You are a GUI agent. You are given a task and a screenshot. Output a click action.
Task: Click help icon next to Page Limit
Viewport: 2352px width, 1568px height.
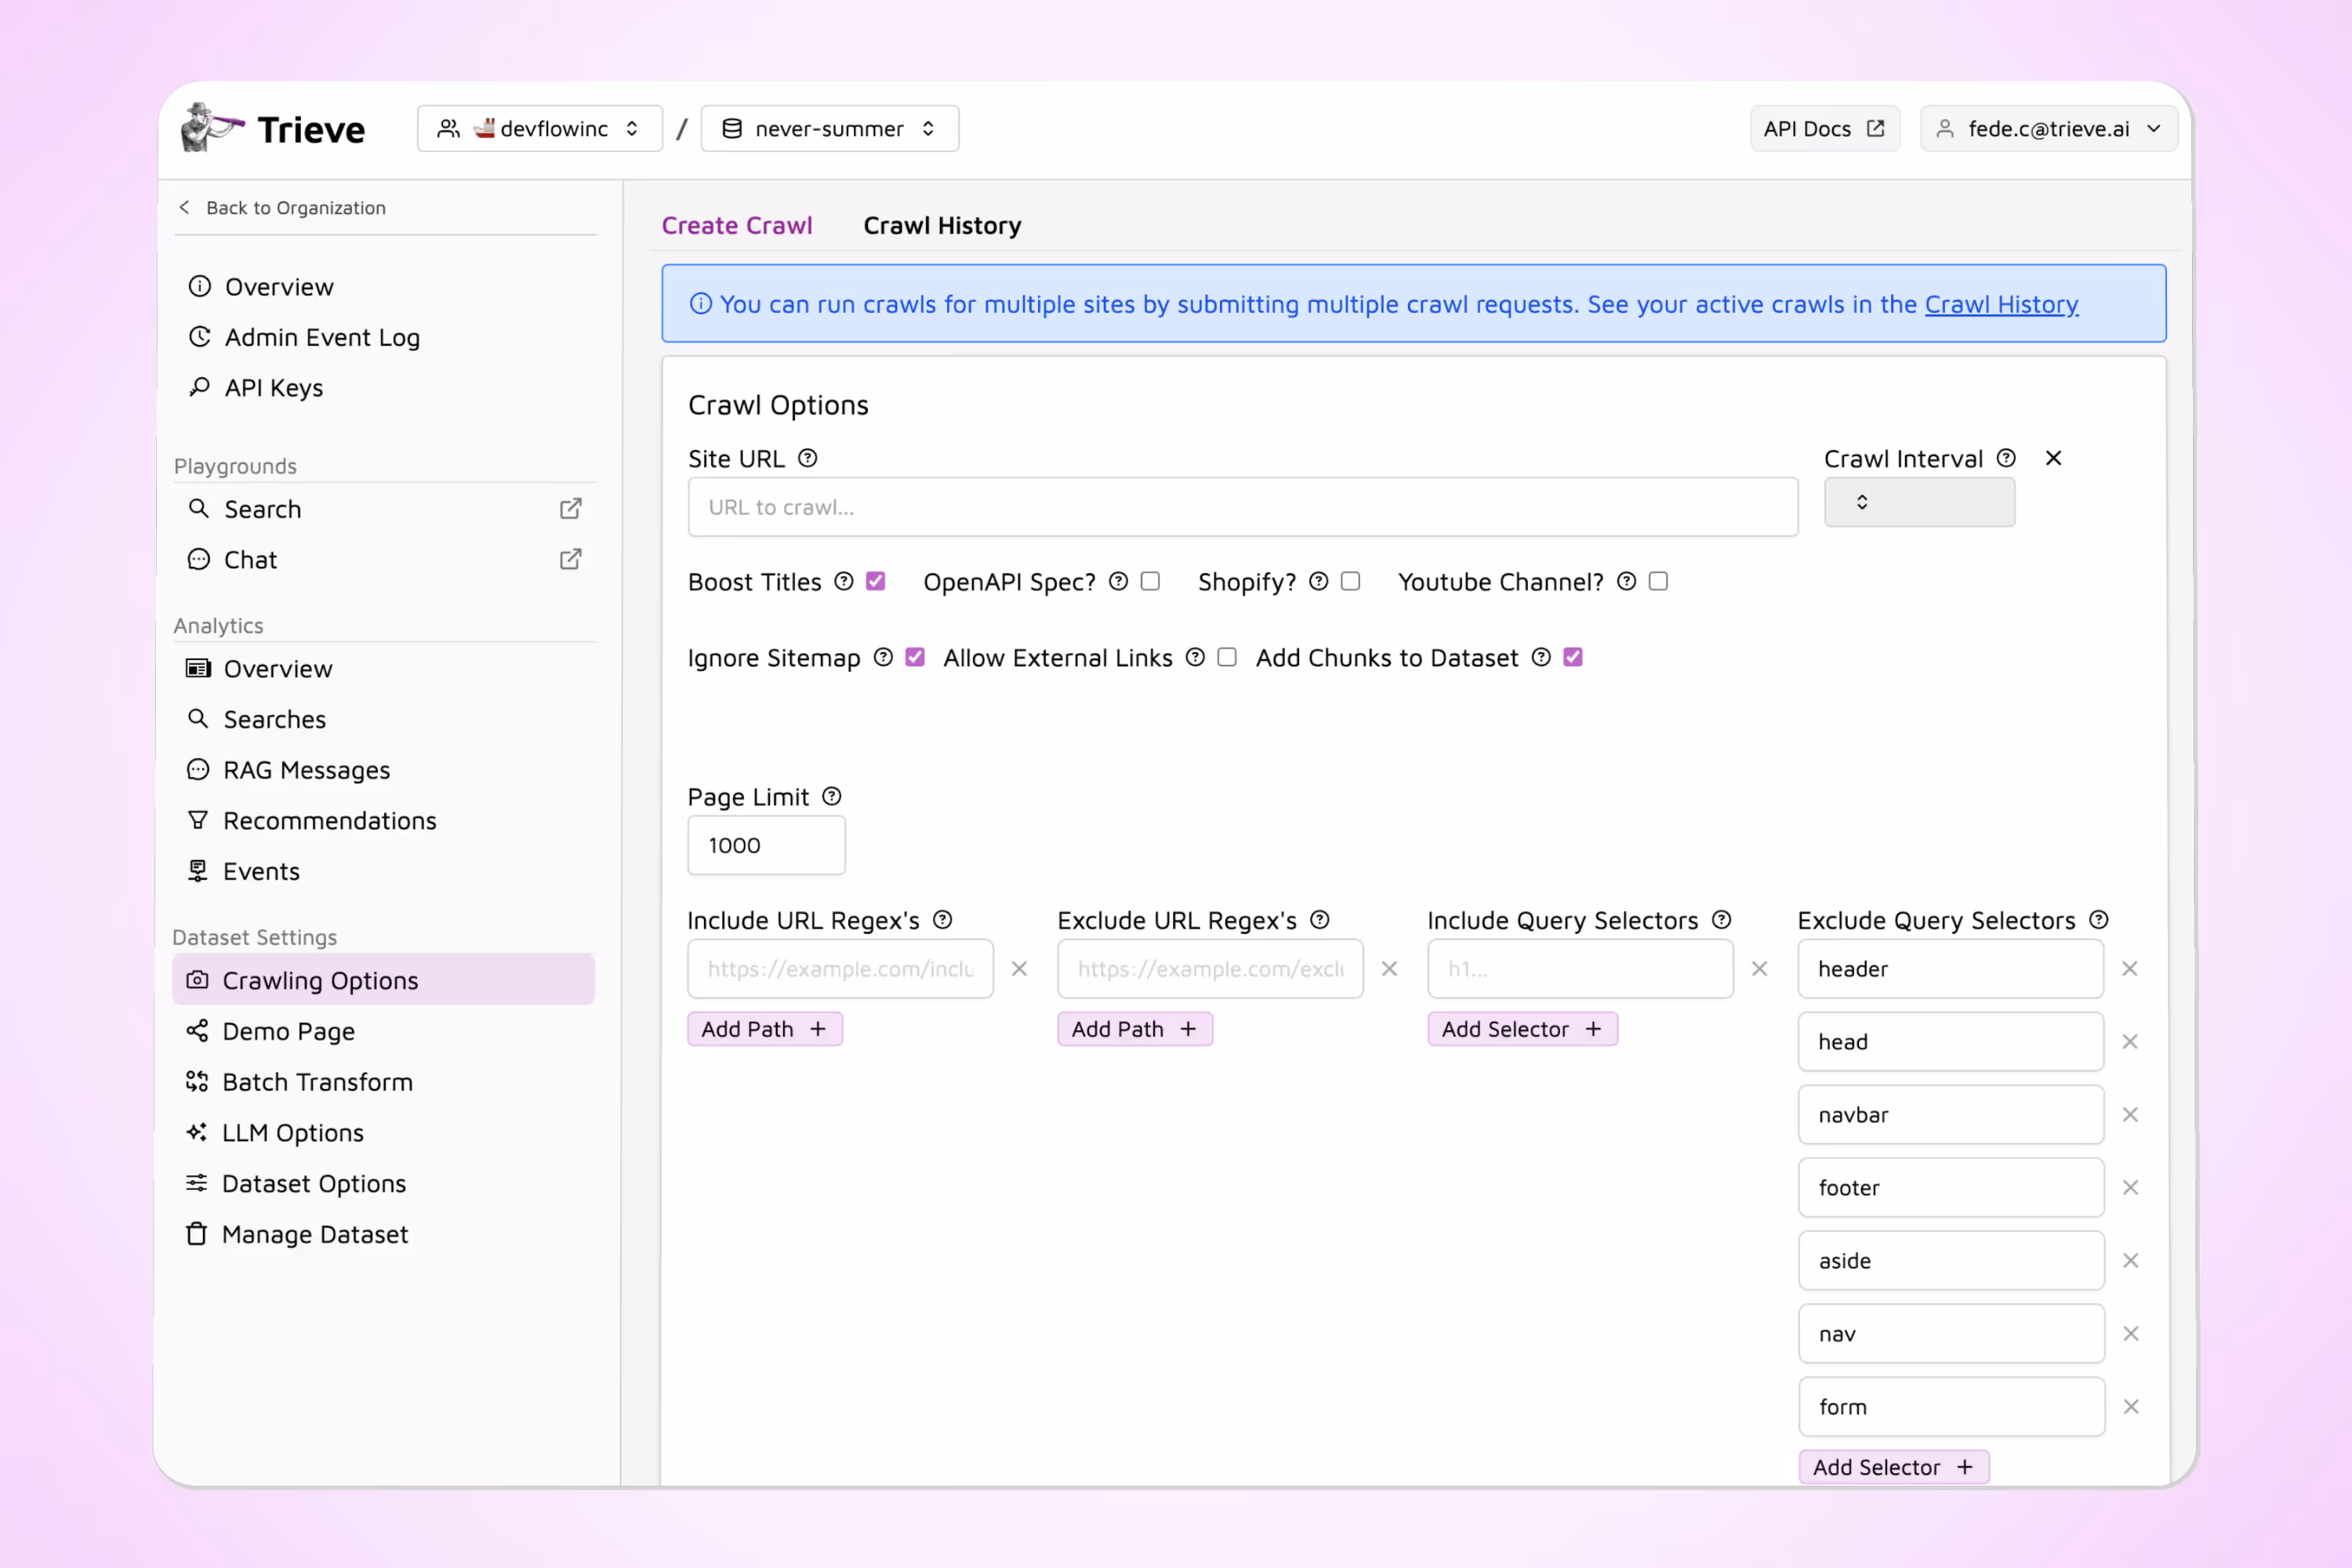pyautogui.click(x=832, y=796)
